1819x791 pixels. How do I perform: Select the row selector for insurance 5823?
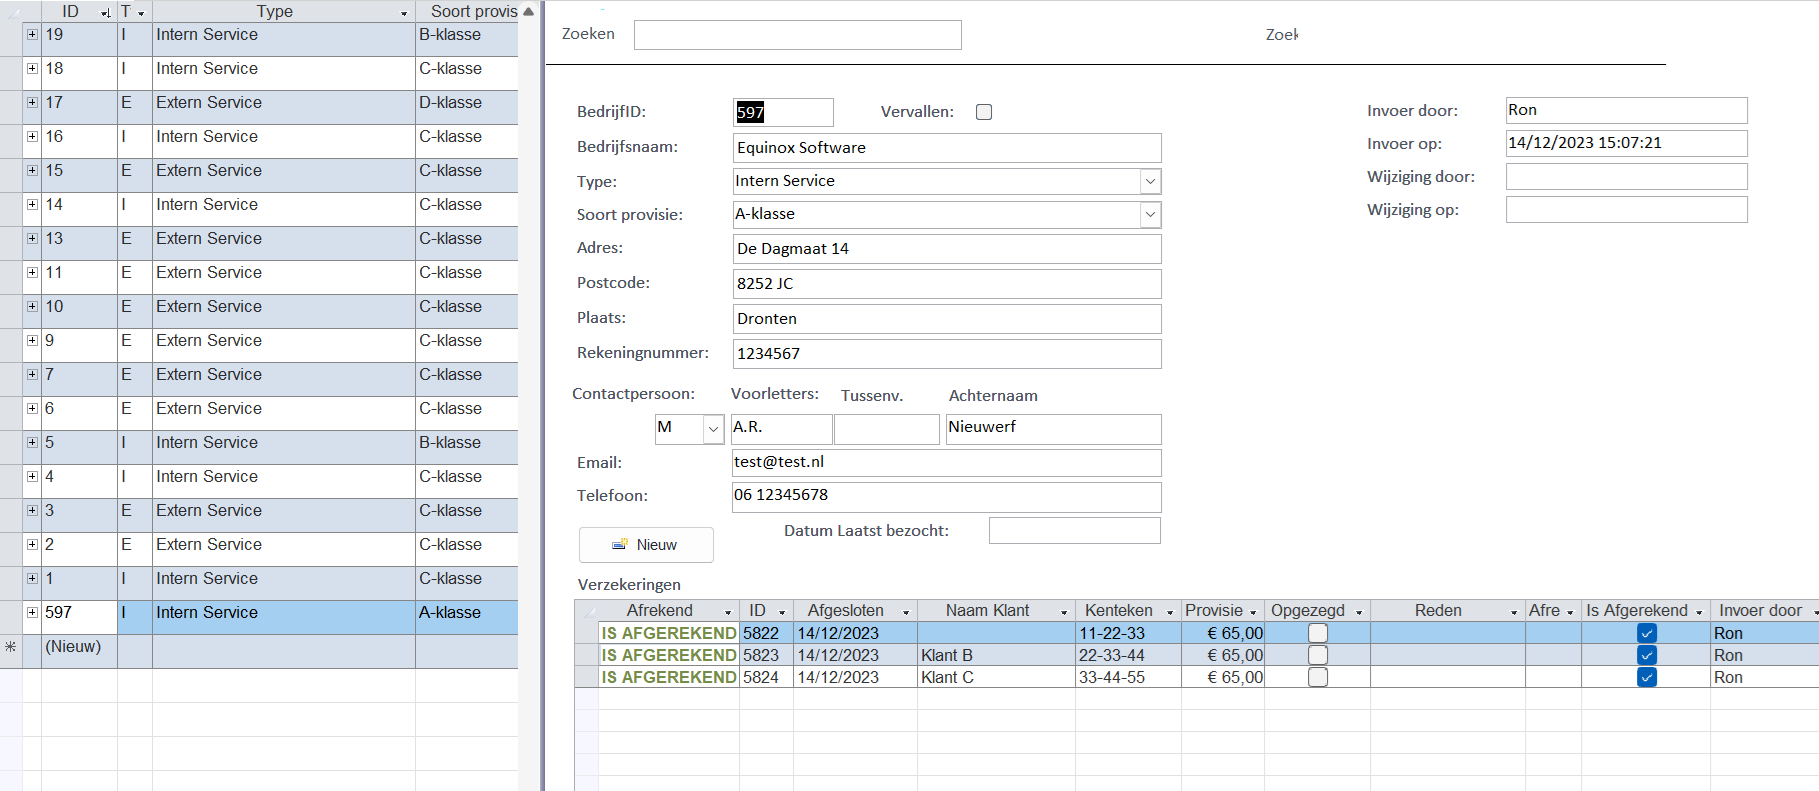tap(587, 655)
